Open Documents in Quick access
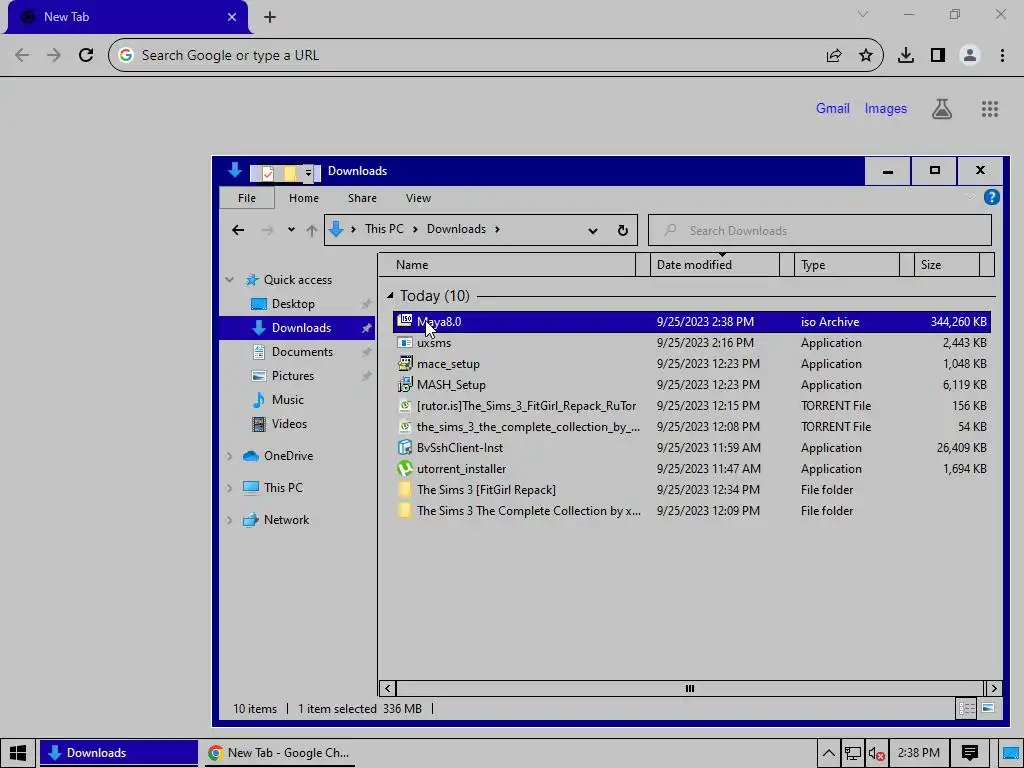Image resolution: width=1024 pixels, height=768 pixels. (302, 351)
